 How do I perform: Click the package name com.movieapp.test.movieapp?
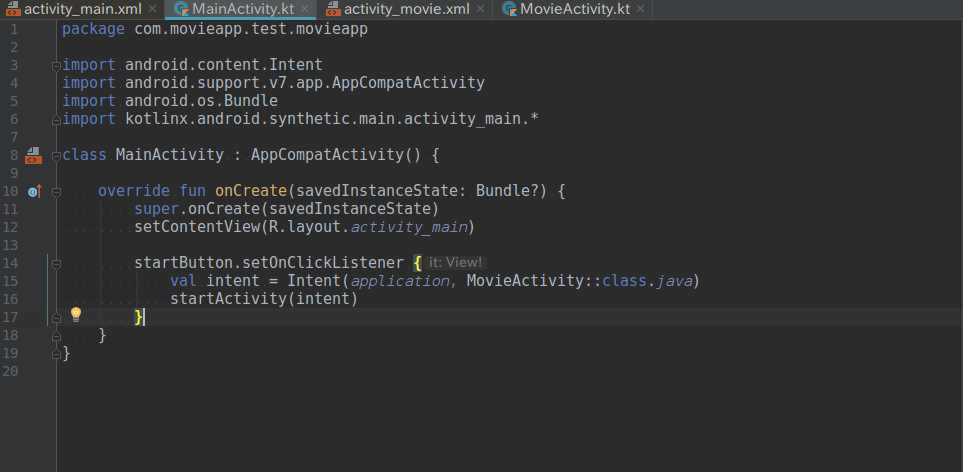251,29
